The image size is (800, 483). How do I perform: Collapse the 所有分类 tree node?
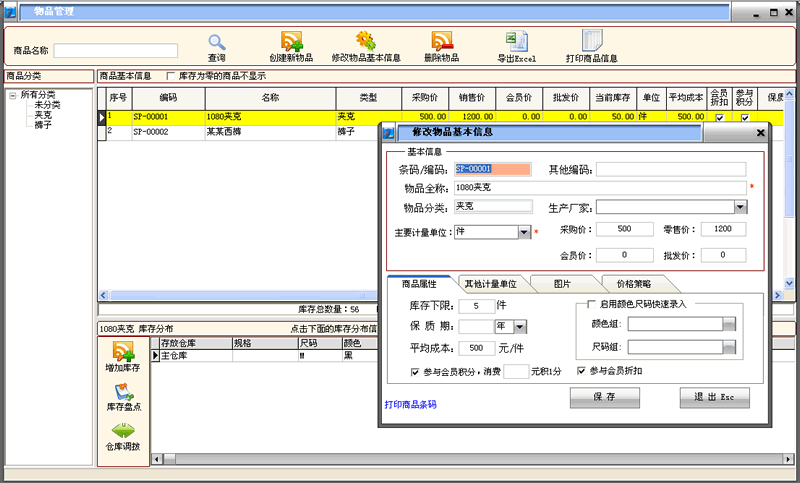click(13, 95)
